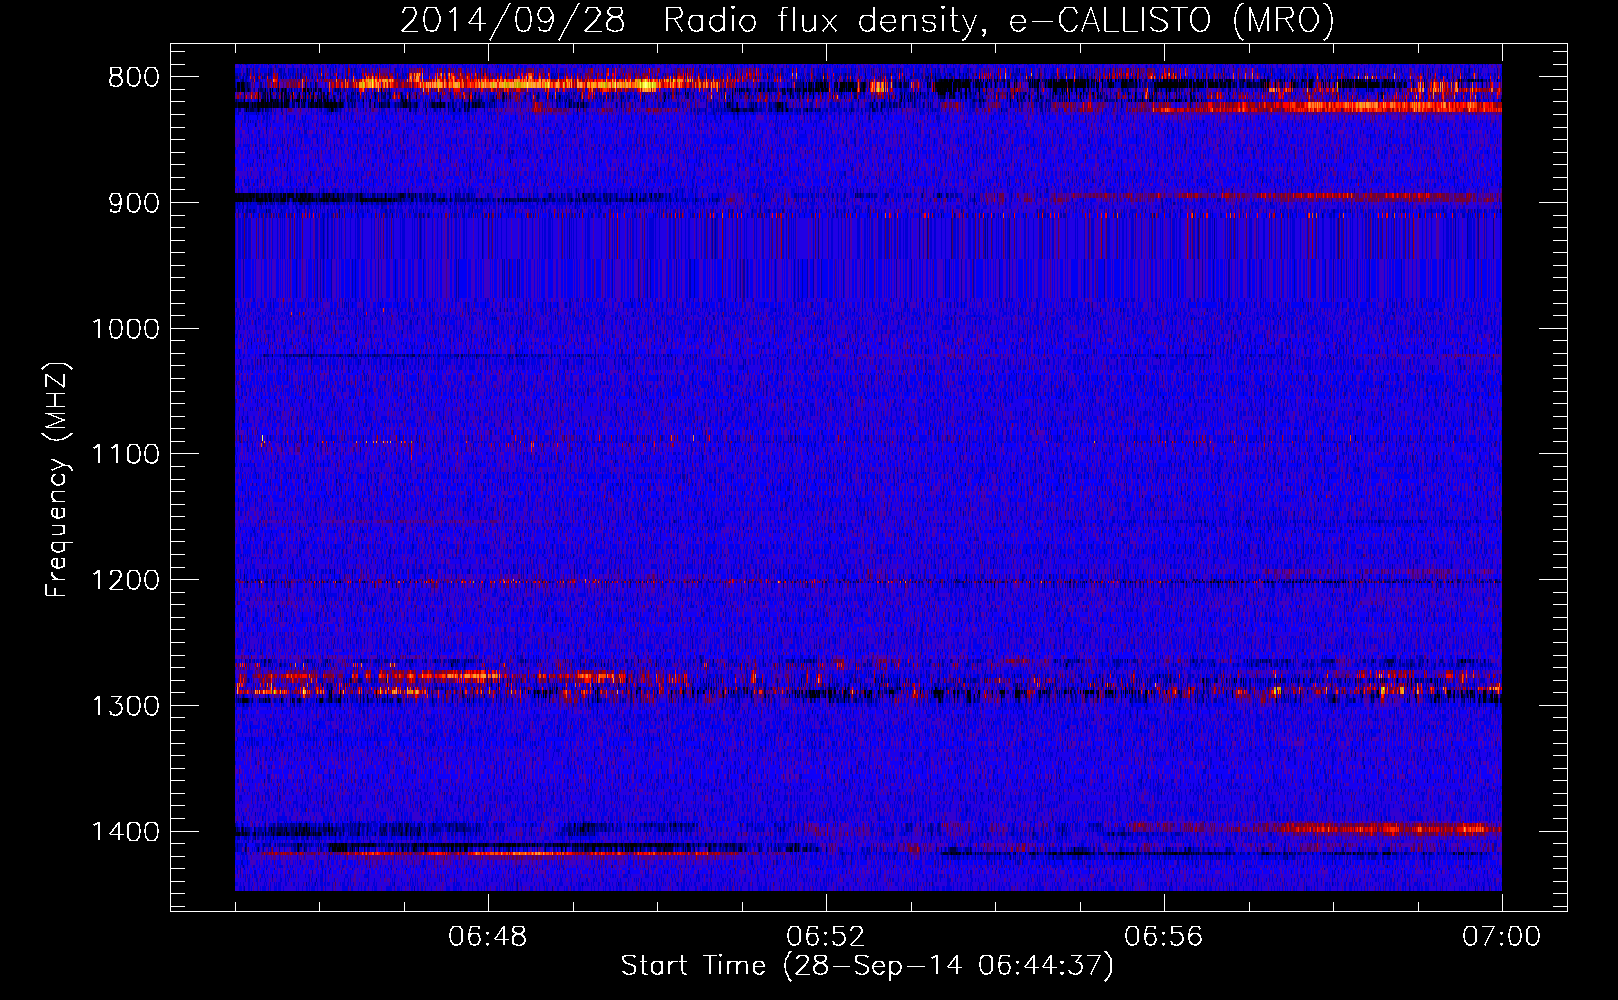
Task: Click the 06:48 time tick label
Action: point(488,937)
